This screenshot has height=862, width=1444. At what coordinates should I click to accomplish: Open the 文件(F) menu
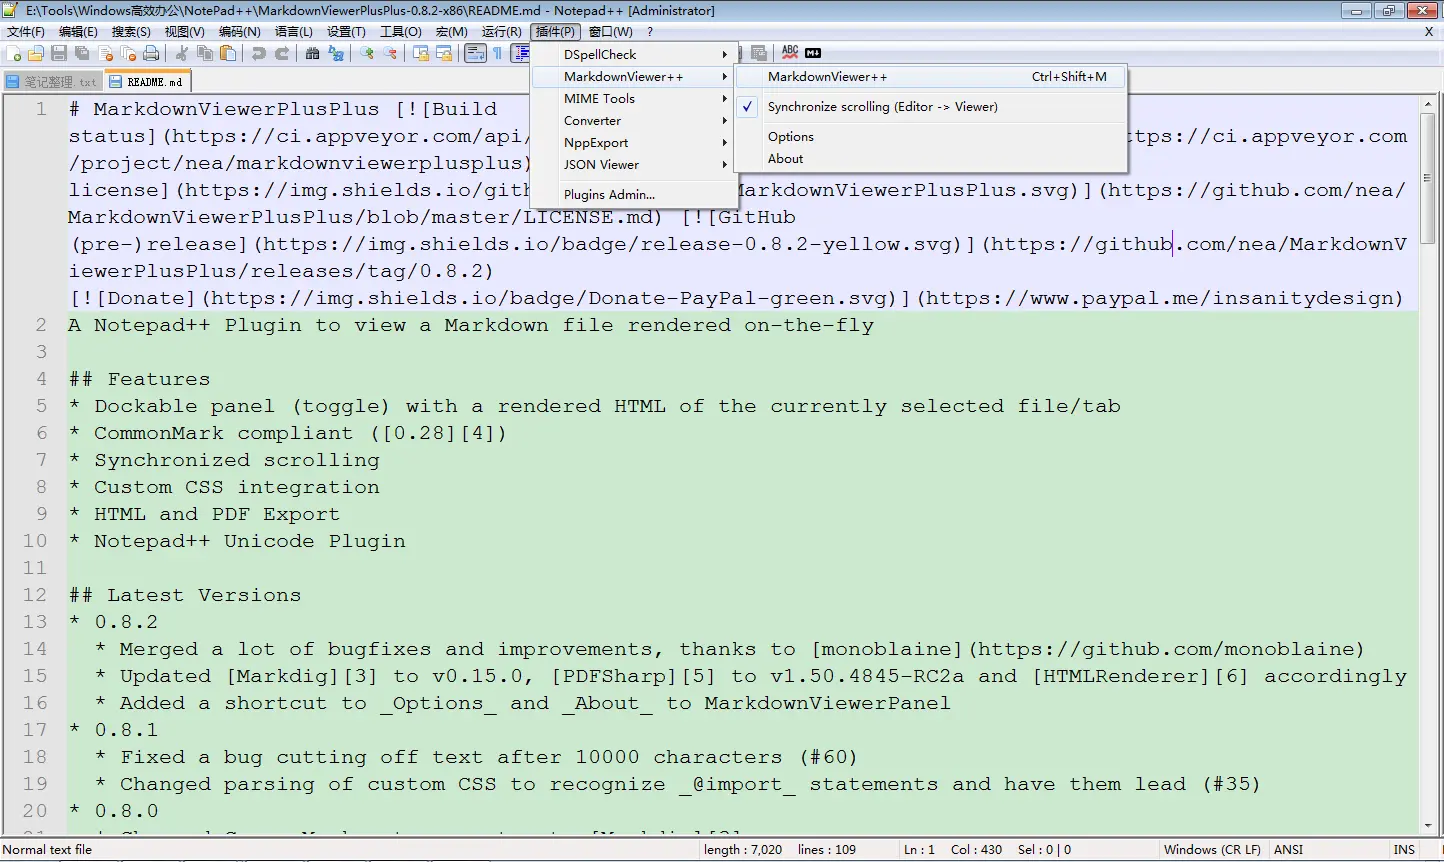click(x=26, y=32)
